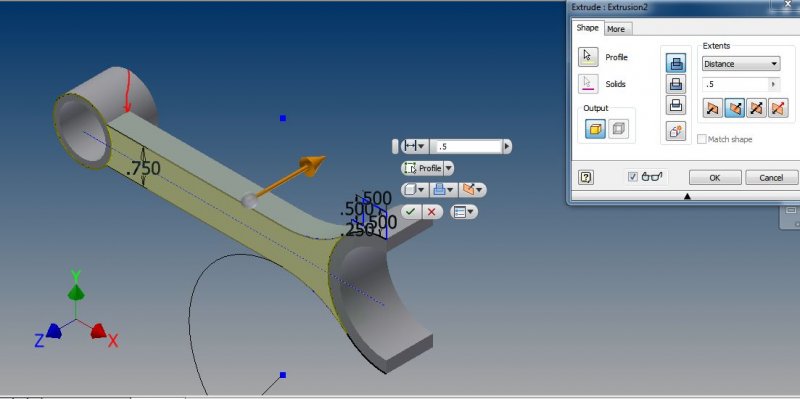The image size is (800, 399).
Task: Click the New Solid icon
Action: (x=676, y=132)
